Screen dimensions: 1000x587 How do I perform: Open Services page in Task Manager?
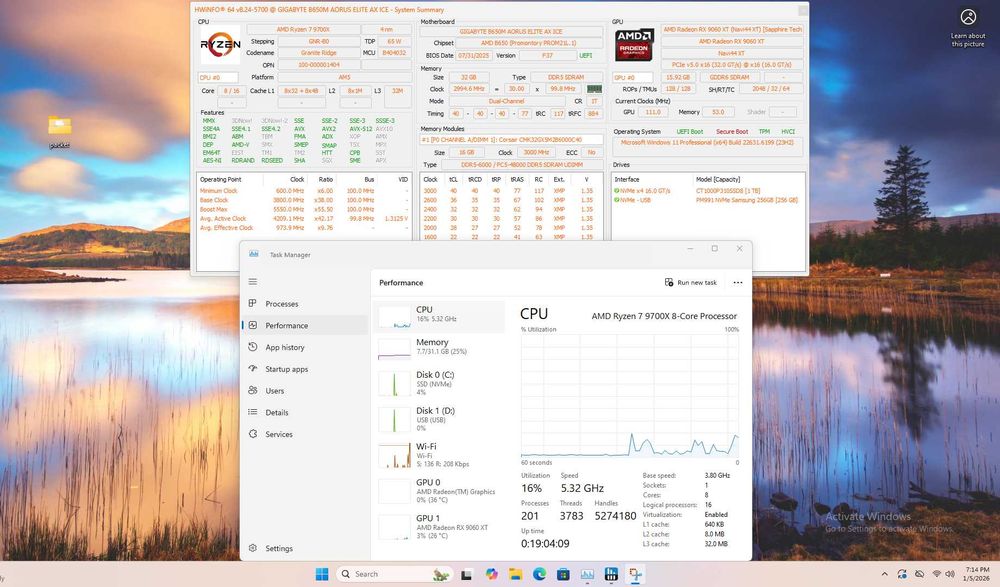click(x=305, y=434)
